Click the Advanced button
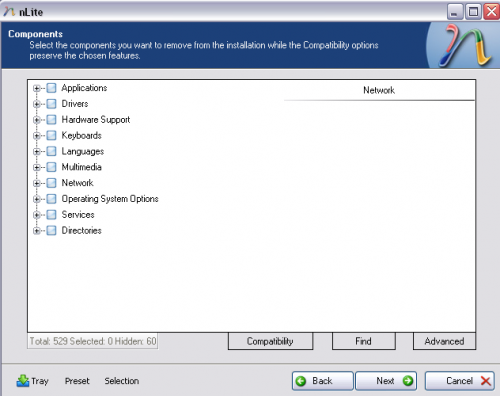The height and width of the screenshot is (396, 500). click(x=444, y=341)
